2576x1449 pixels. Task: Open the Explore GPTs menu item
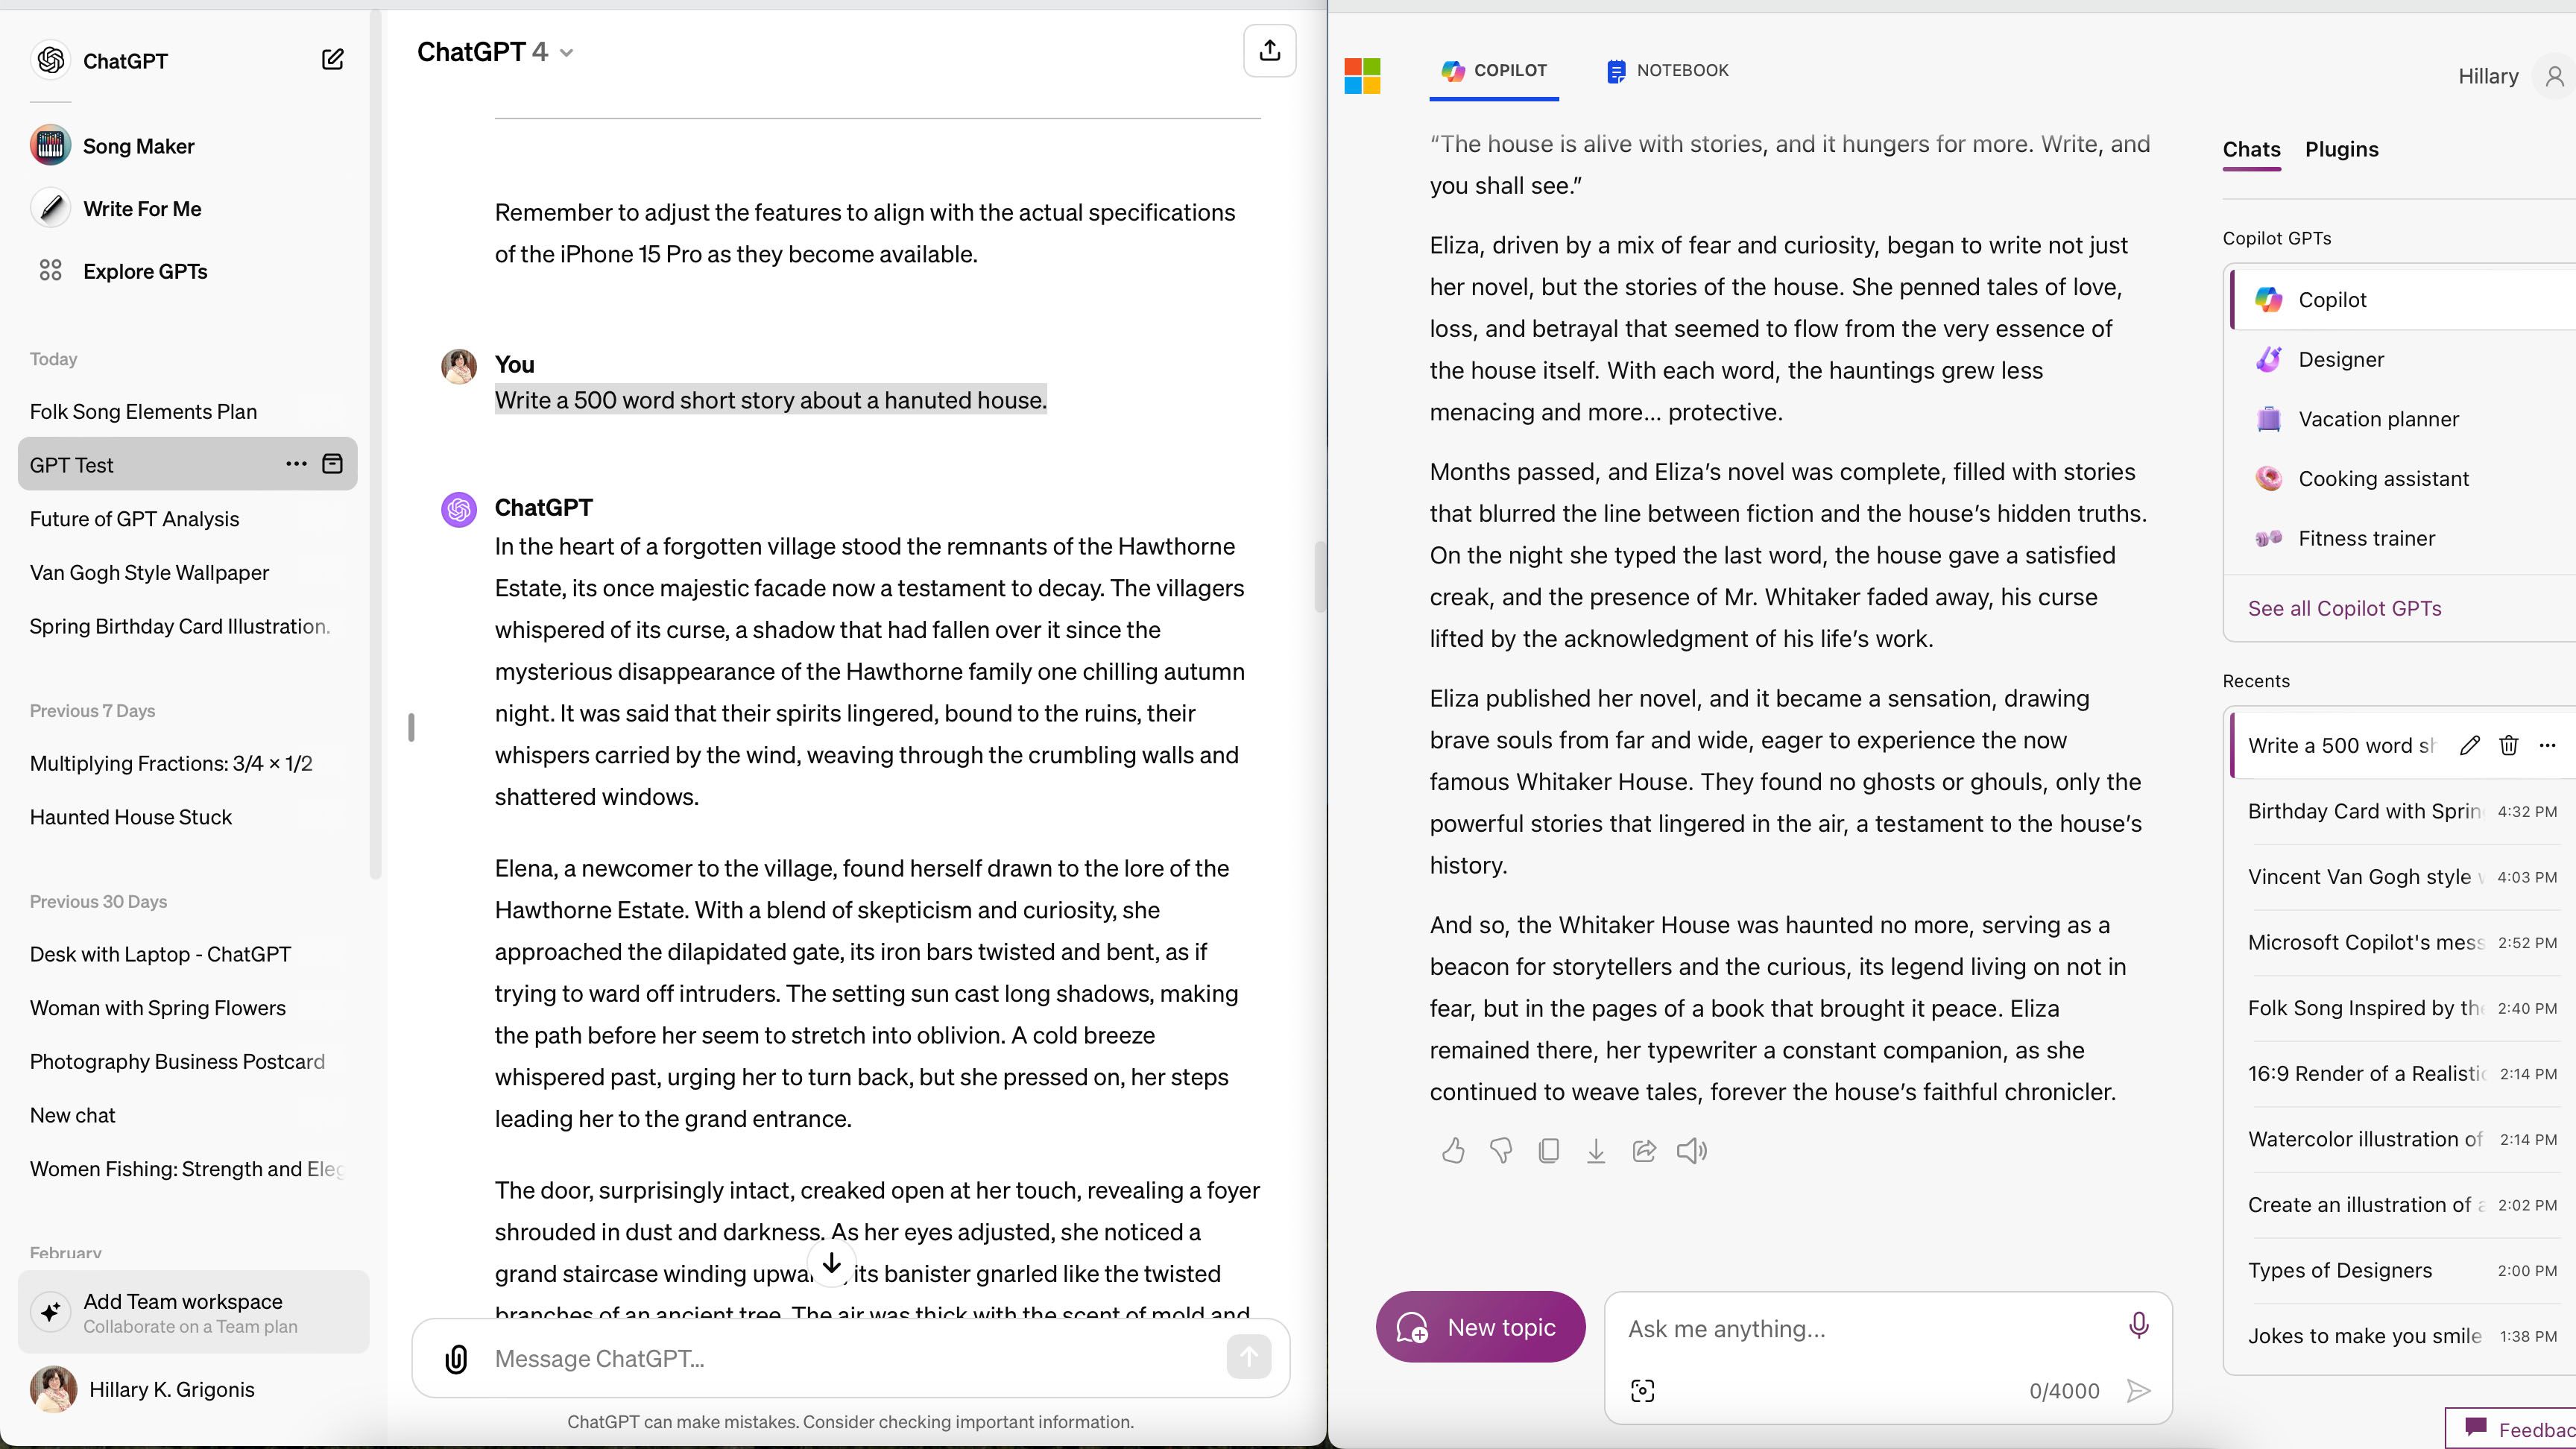(x=145, y=271)
